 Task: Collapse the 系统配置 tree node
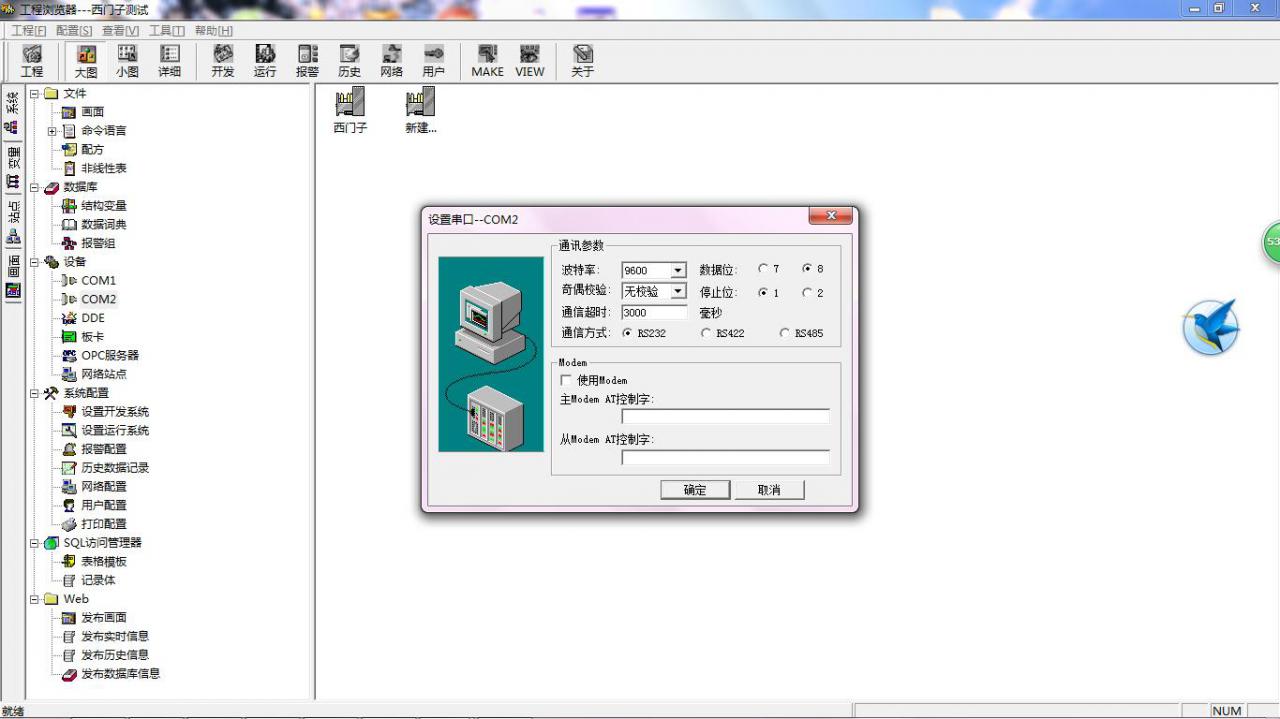pyautogui.click(x=34, y=393)
